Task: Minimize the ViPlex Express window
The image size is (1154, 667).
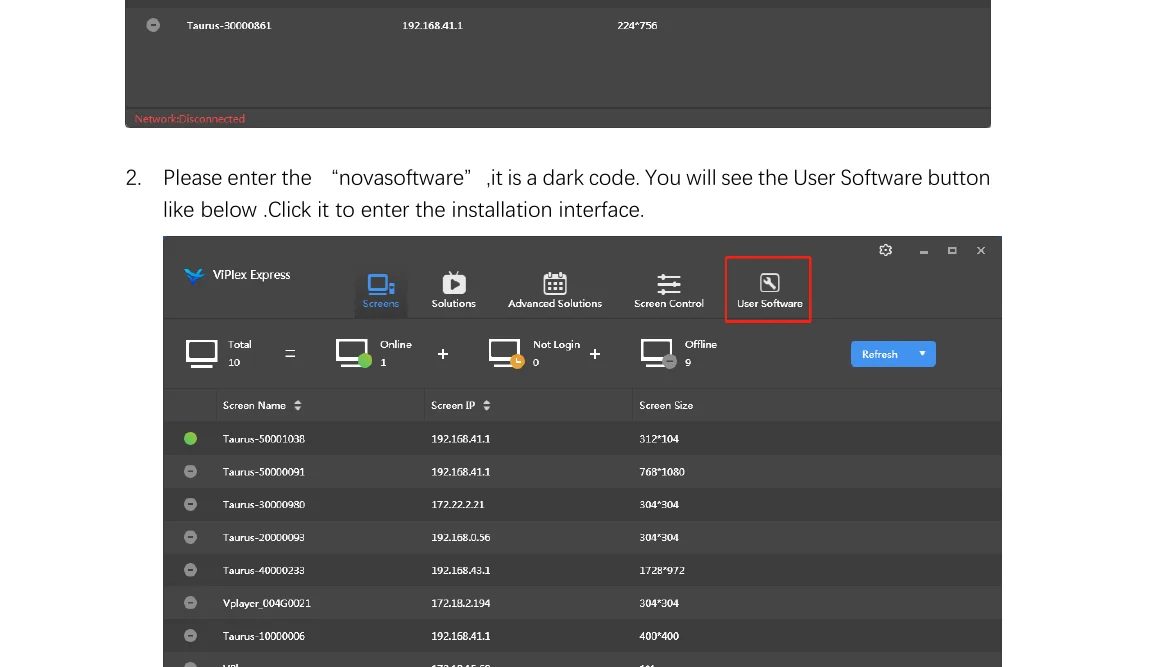Action: tap(924, 251)
